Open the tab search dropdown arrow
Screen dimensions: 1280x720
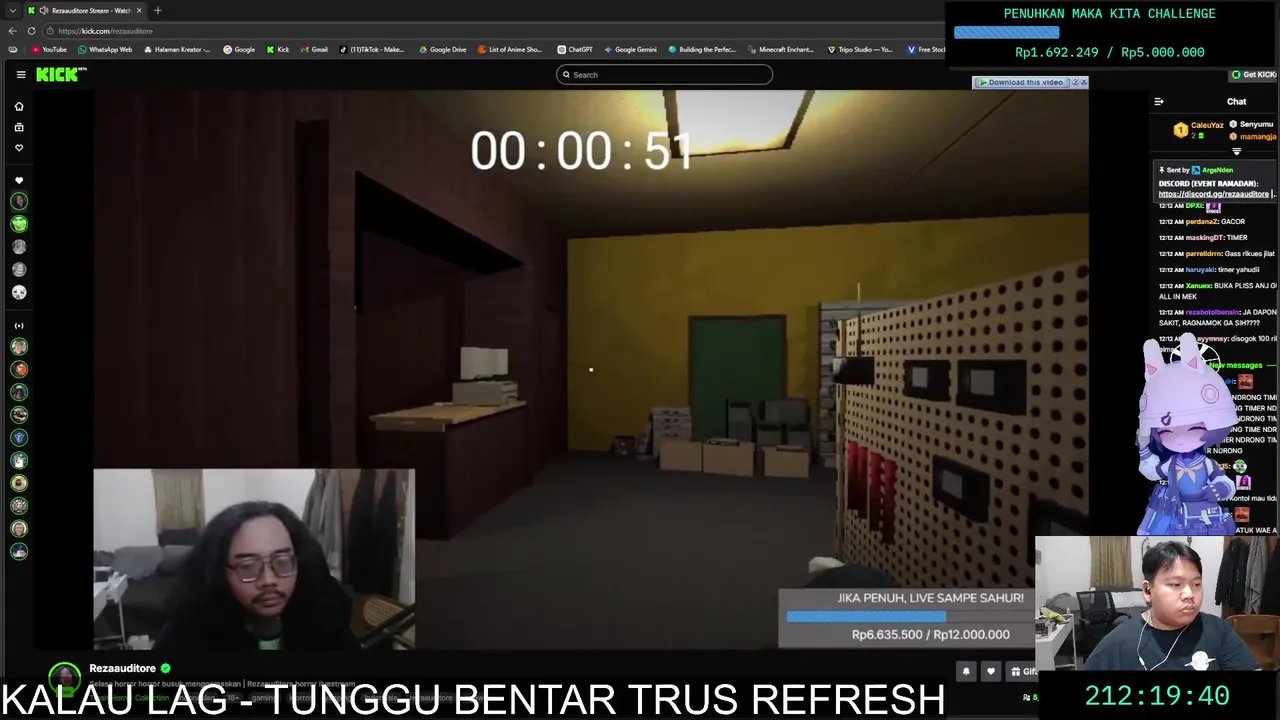point(12,10)
